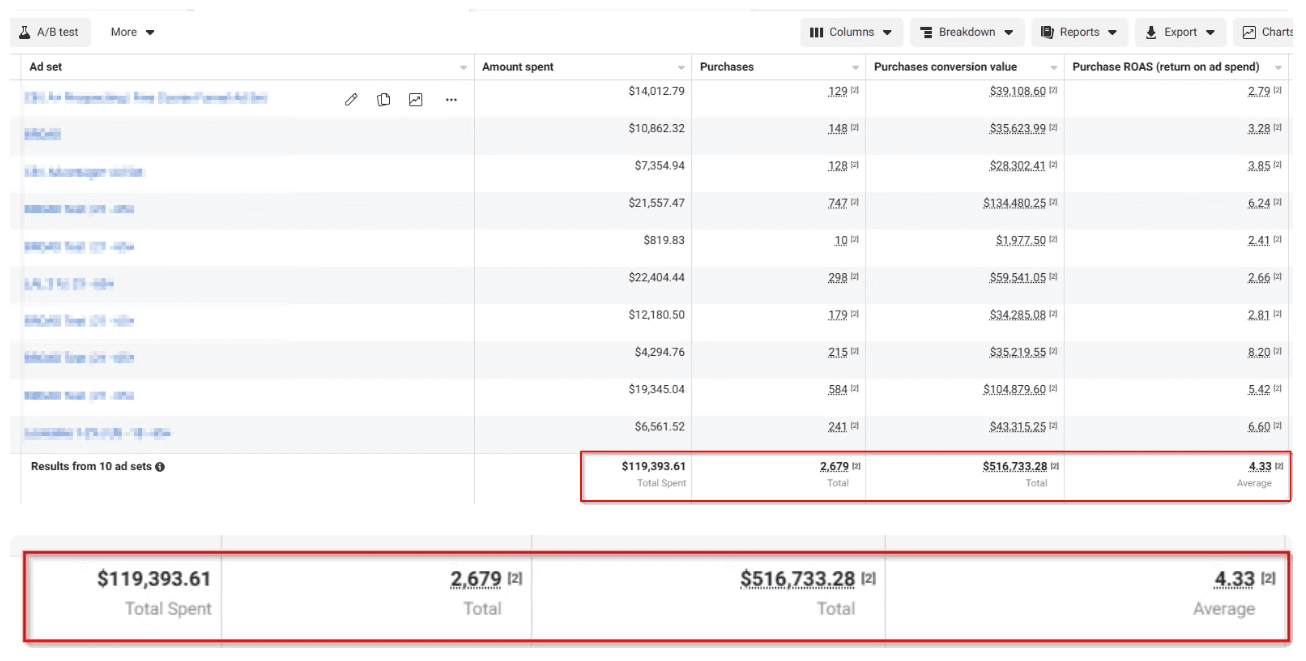Click the $134,480.25 conversion value
The image size is (1306, 661).
coord(1014,203)
